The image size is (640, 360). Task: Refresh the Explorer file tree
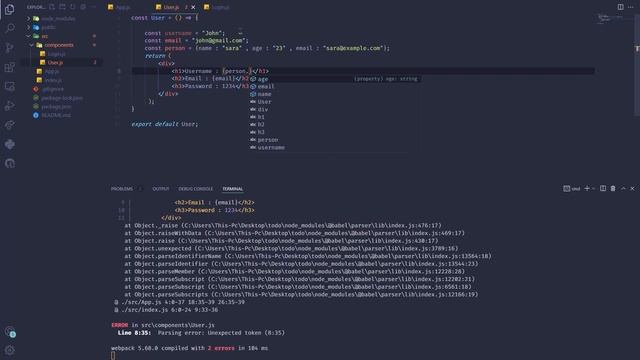click(73, 7)
